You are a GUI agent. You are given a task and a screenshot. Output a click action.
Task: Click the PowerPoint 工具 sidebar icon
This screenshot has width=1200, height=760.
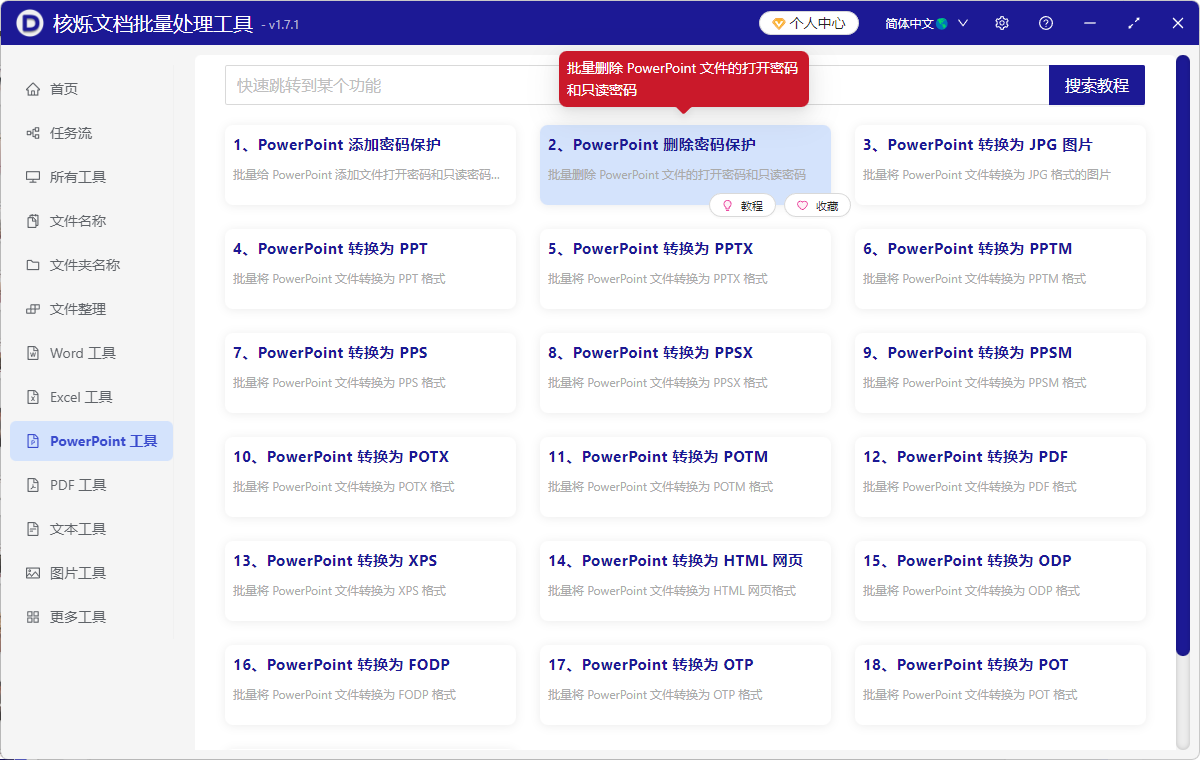click(x=33, y=441)
